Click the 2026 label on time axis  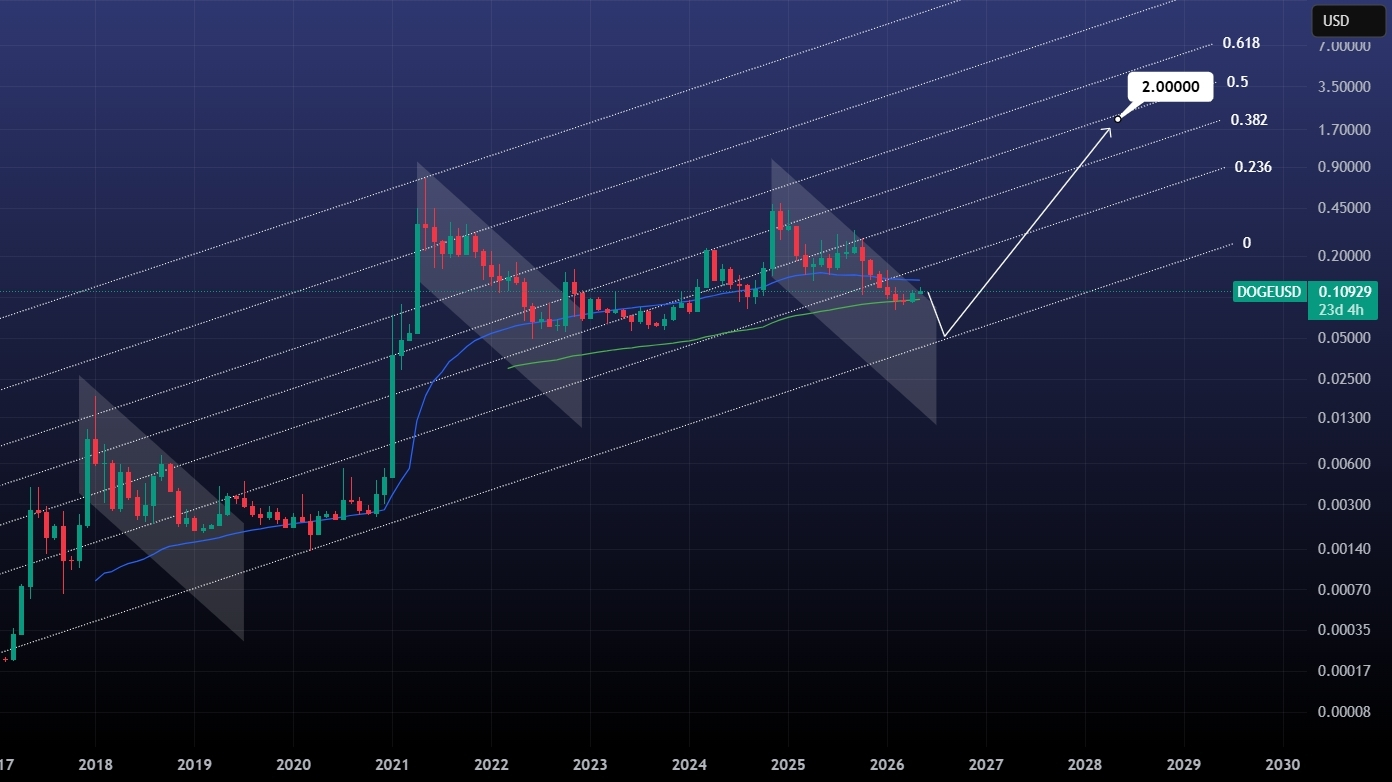(x=887, y=763)
